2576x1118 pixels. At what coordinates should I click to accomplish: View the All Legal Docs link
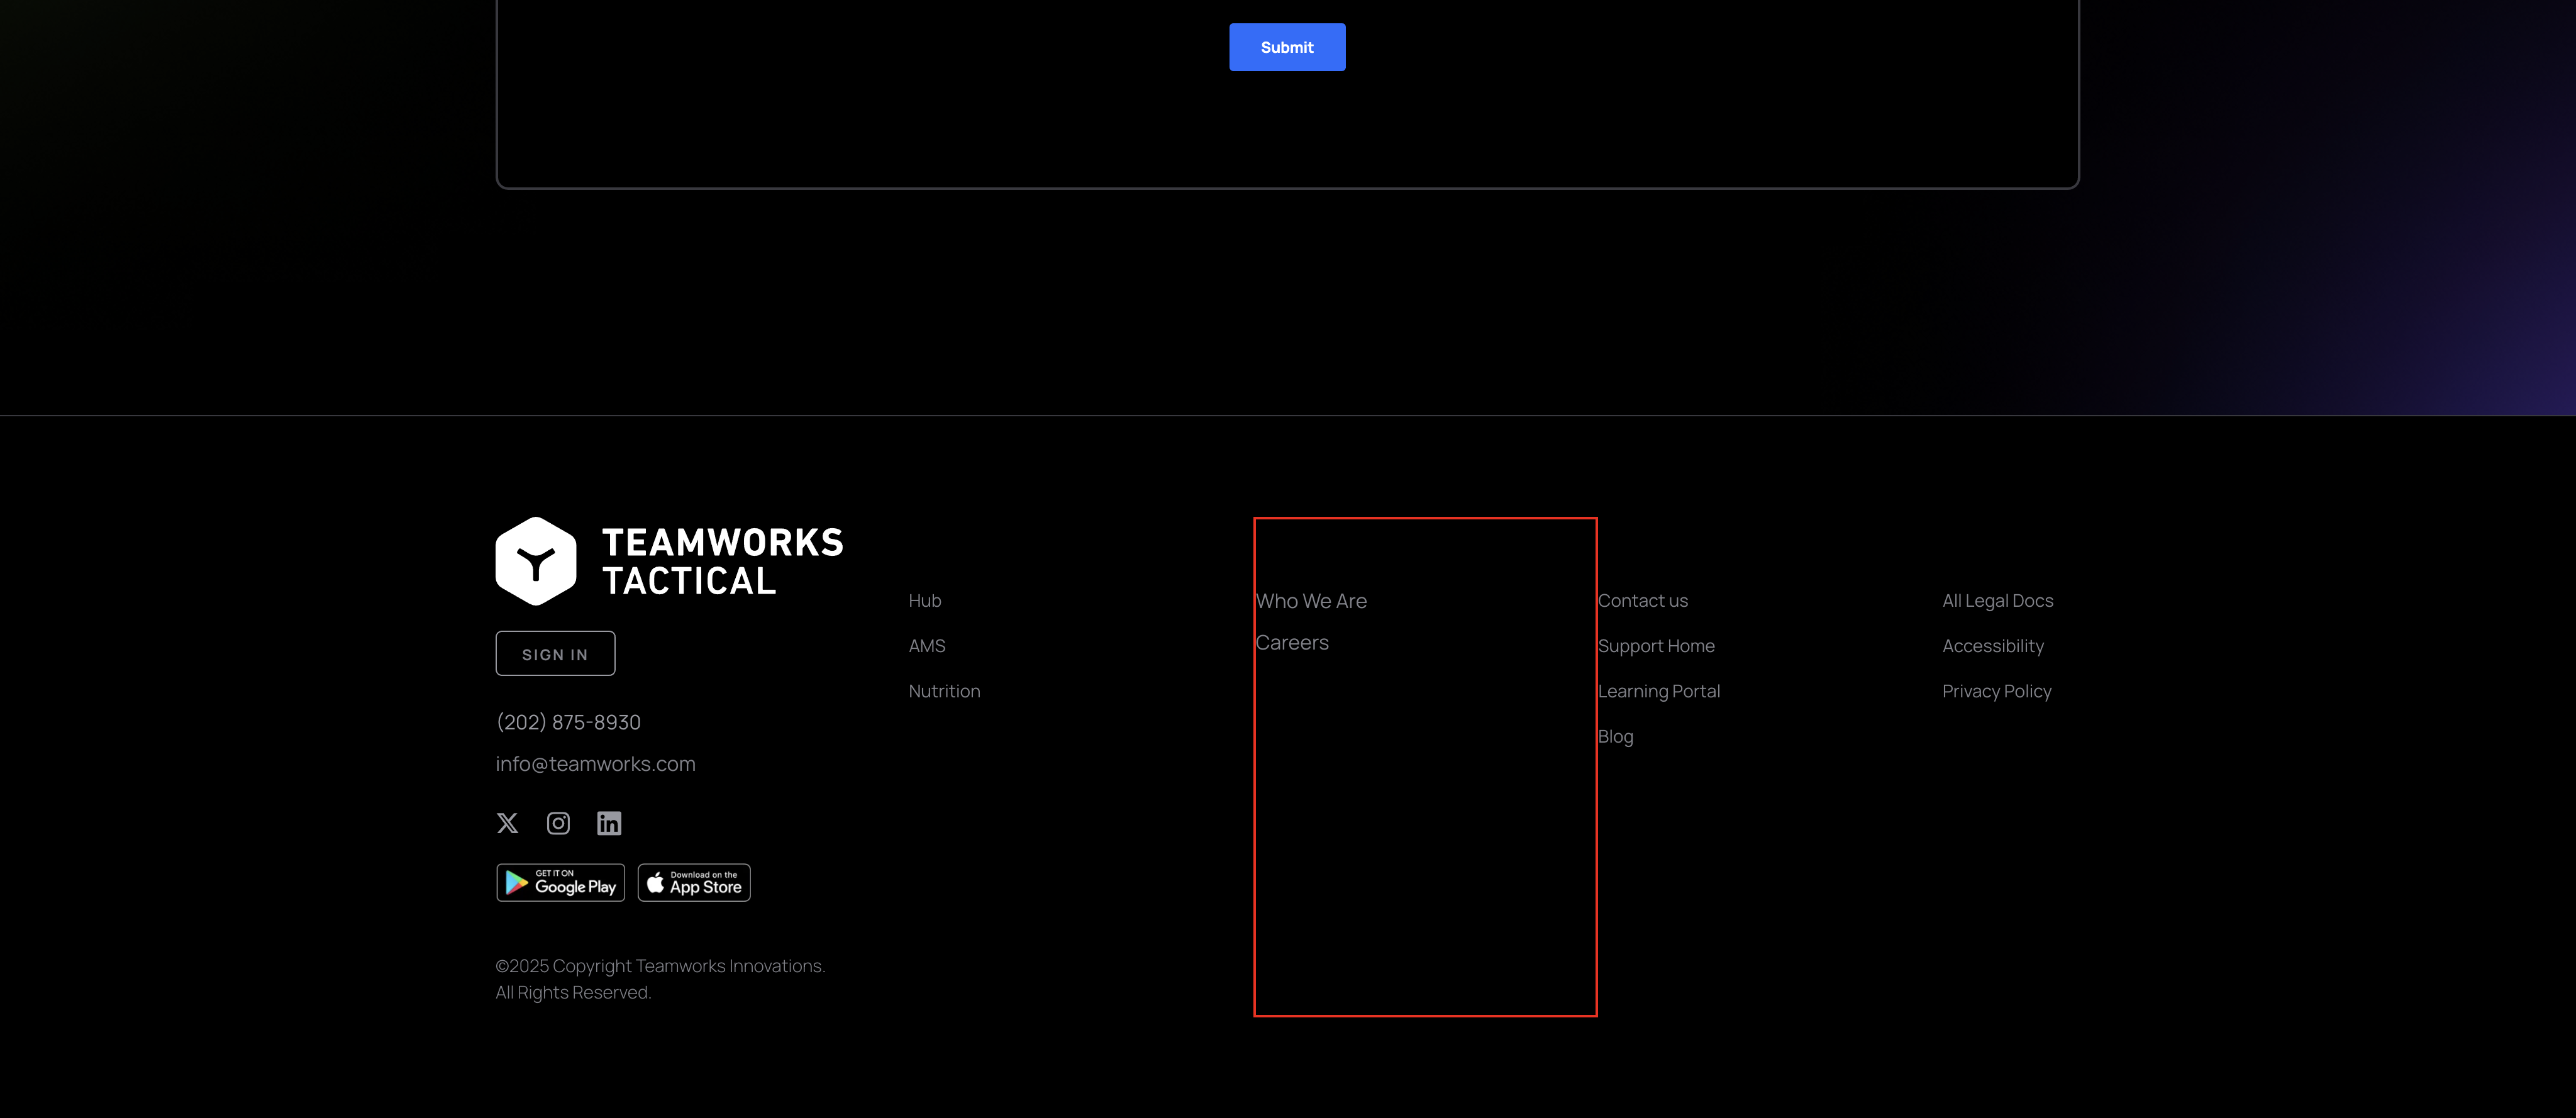point(1997,601)
